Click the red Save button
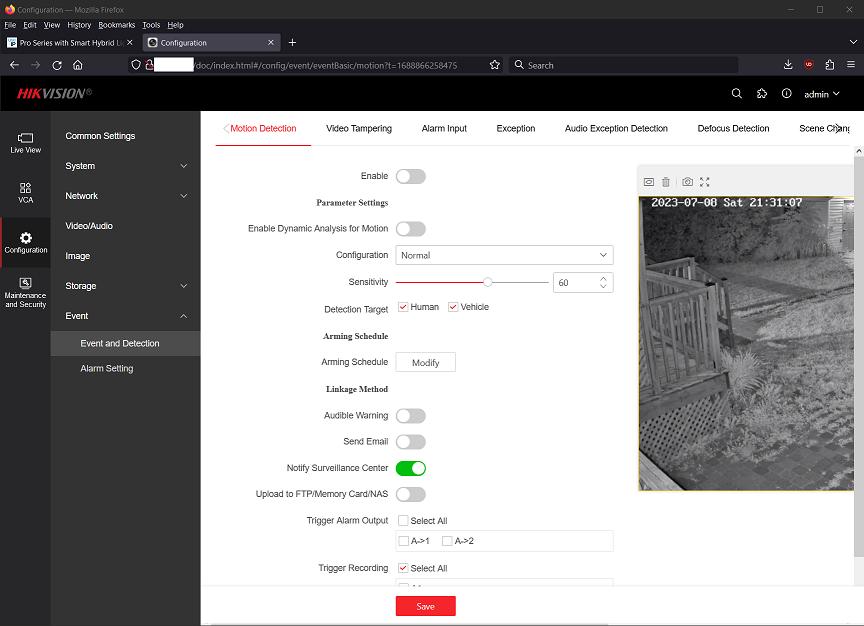The height and width of the screenshot is (626, 864). point(425,606)
